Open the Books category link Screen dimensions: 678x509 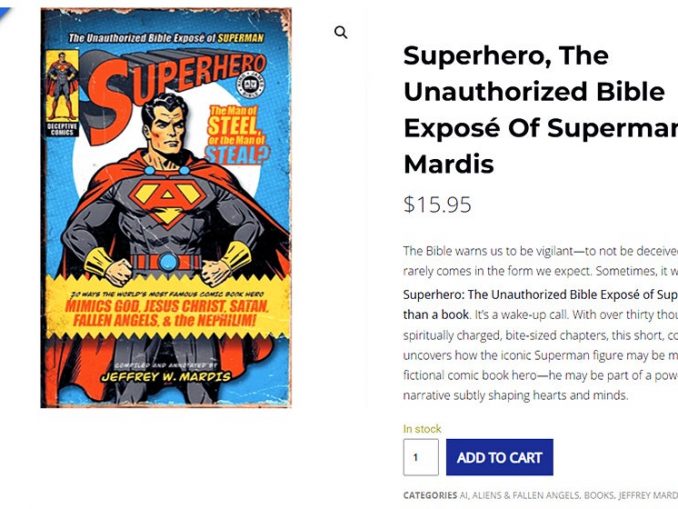(599, 495)
